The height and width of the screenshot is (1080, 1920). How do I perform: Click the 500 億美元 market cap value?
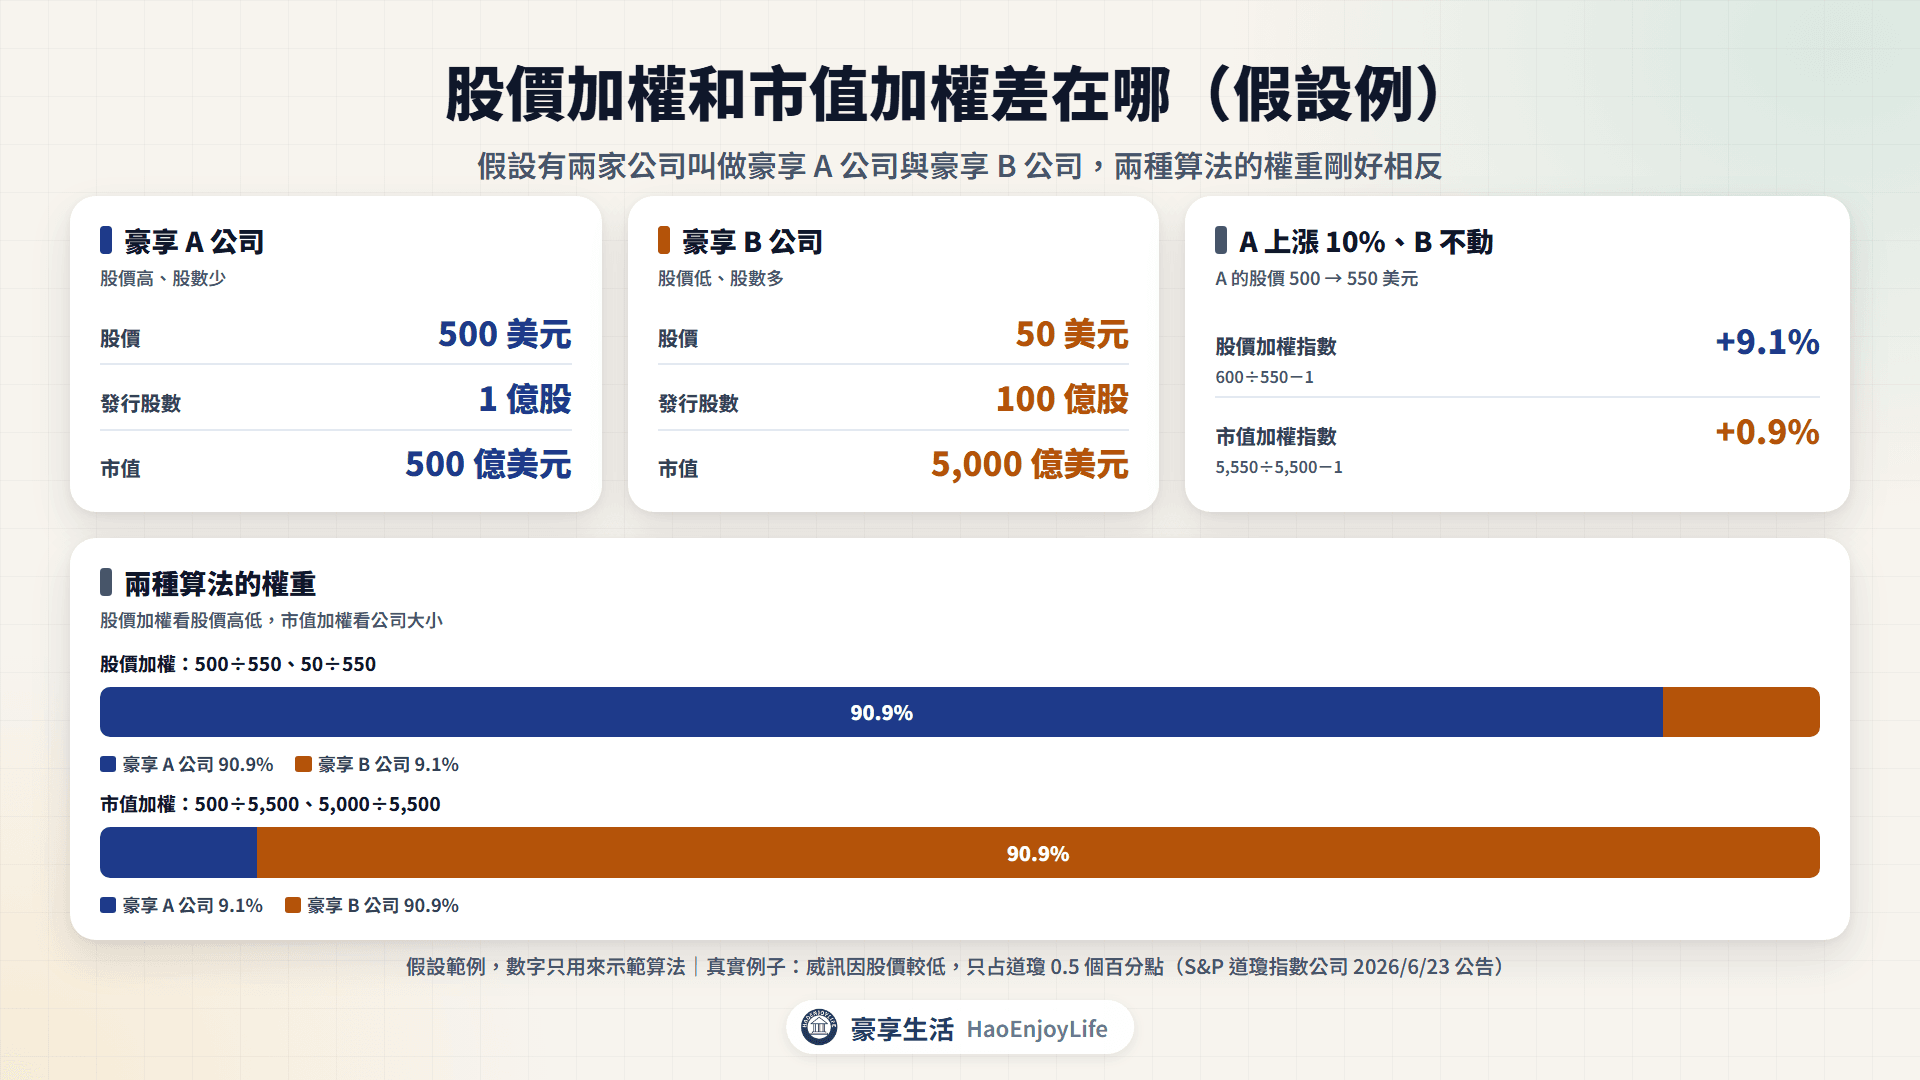[x=488, y=464]
